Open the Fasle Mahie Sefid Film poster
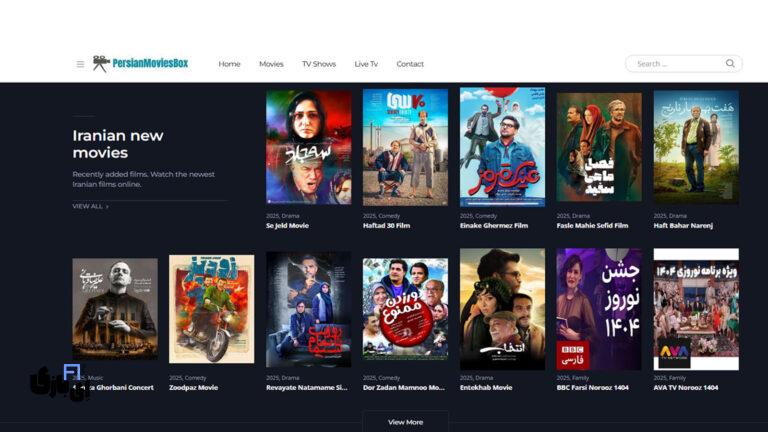This screenshot has width=768, height=432. coord(599,147)
